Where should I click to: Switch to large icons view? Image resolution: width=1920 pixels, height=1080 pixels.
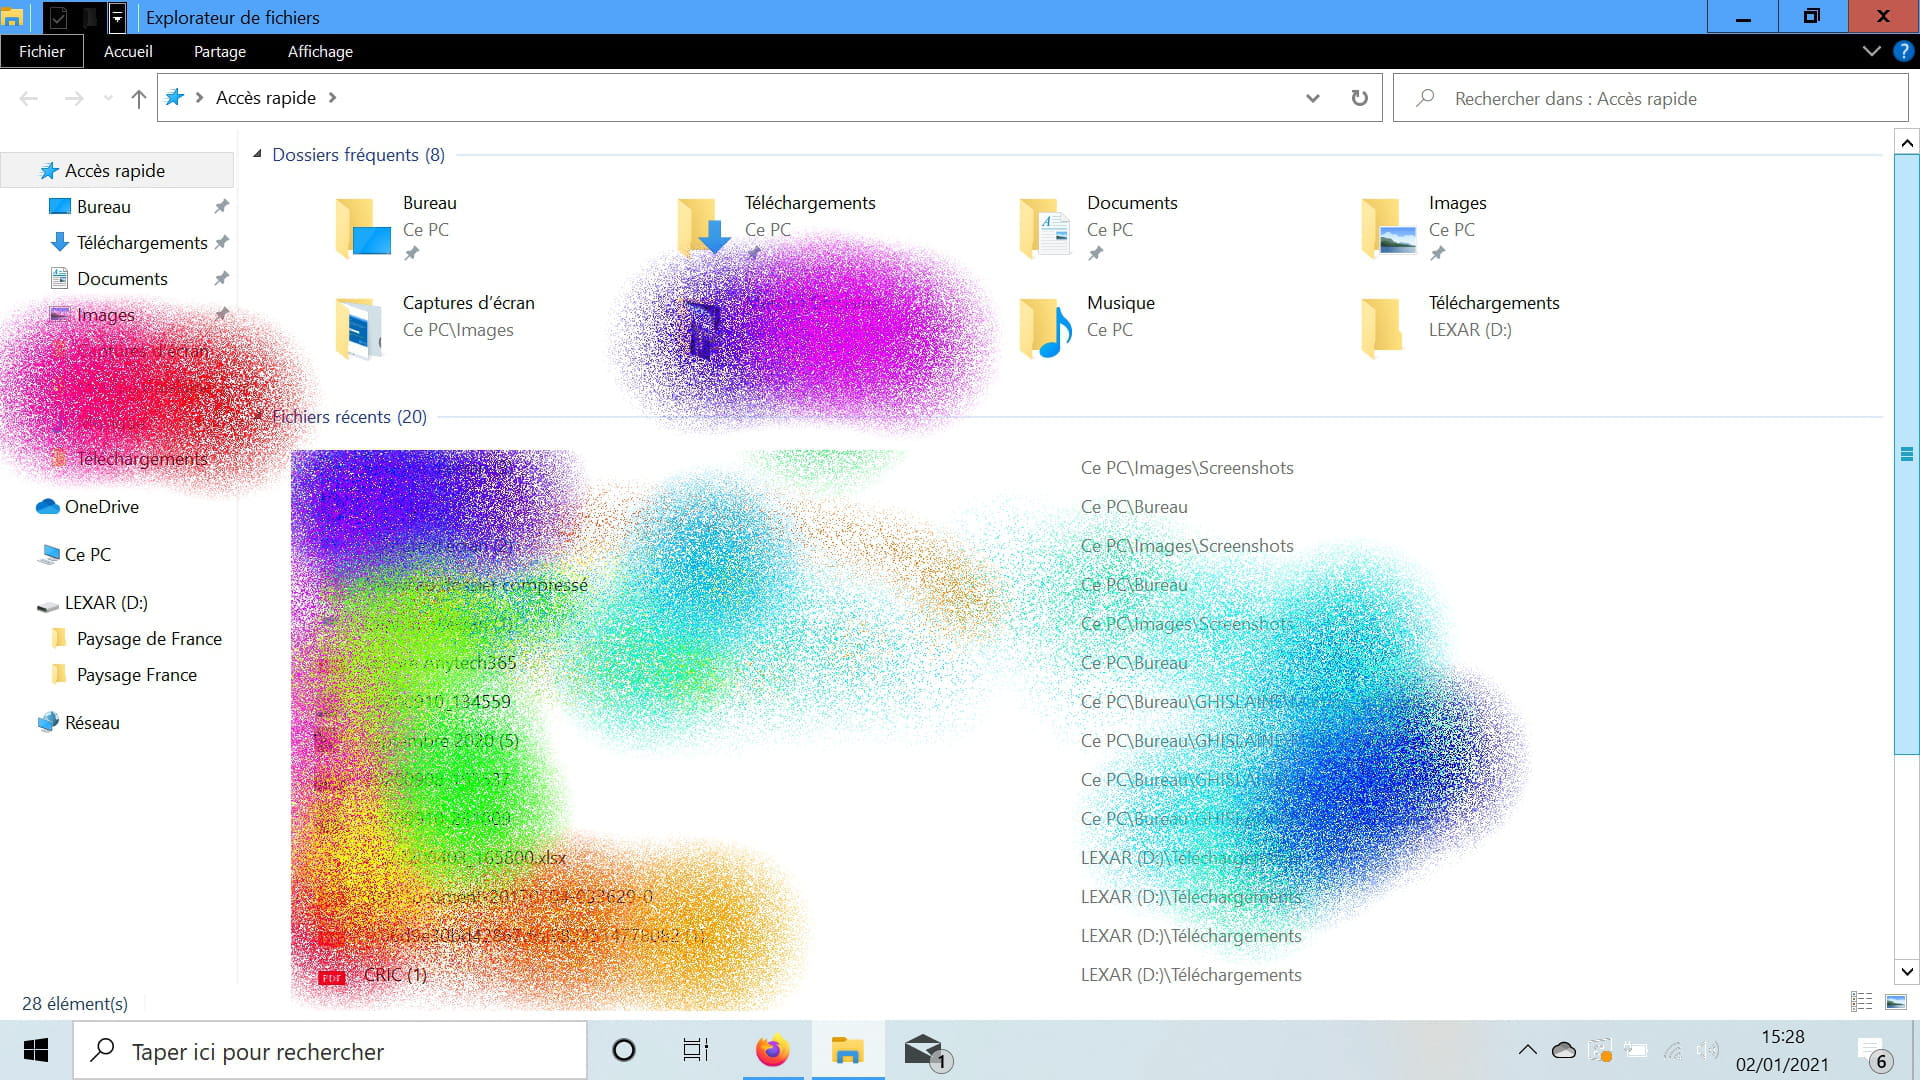pos(1895,1002)
